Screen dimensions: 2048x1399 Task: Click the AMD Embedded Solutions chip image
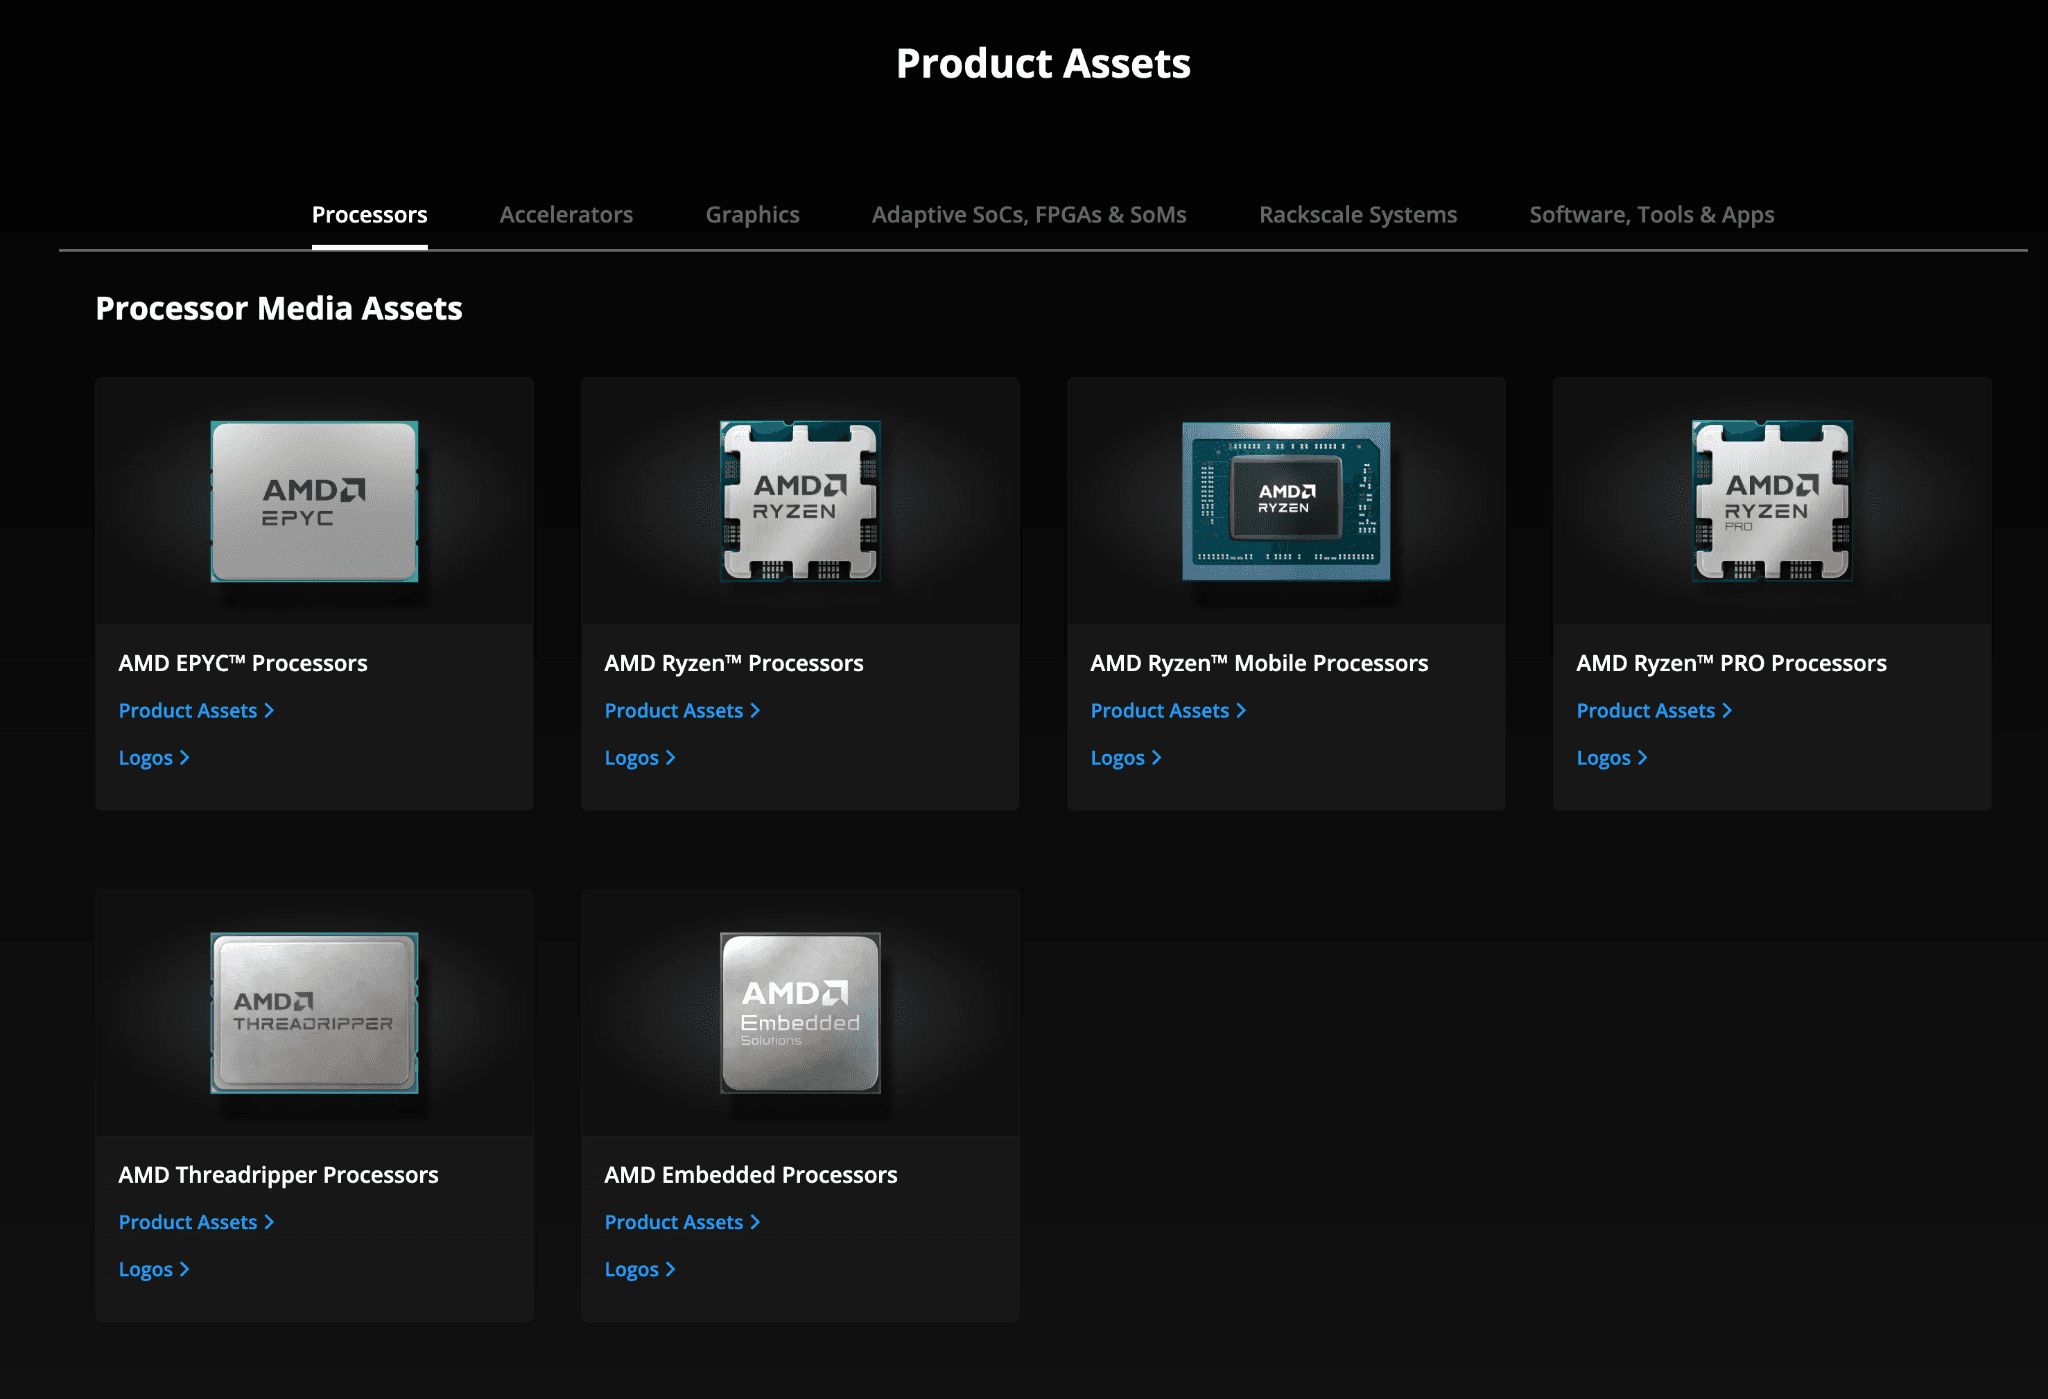tap(800, 1013)
